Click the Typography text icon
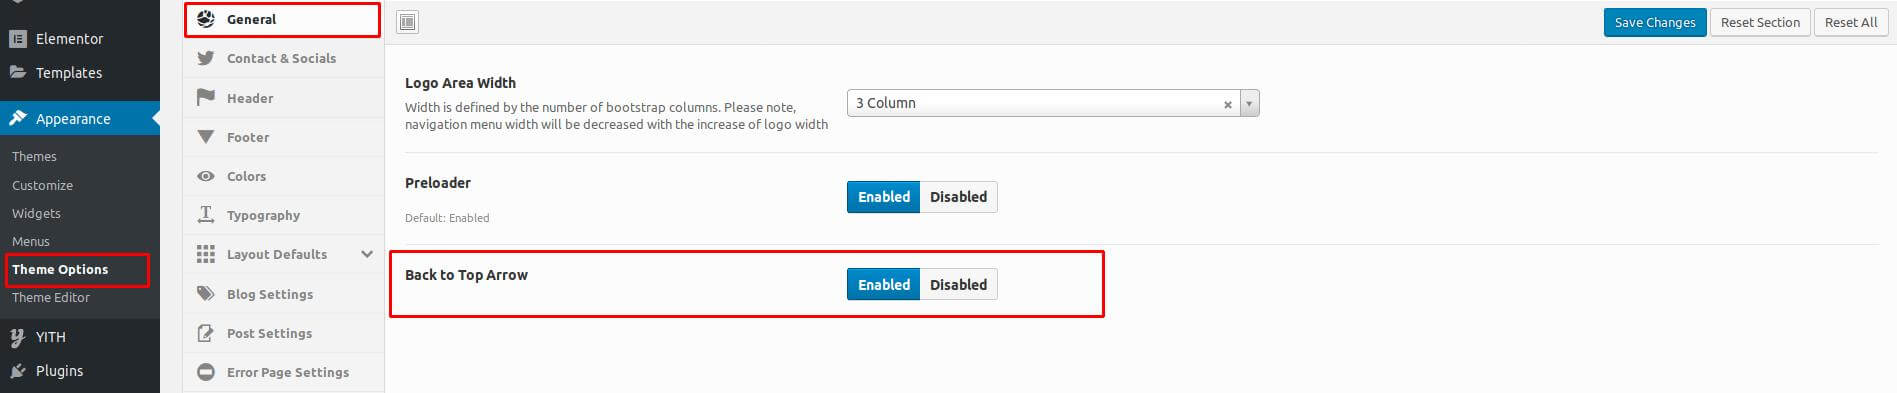The width and height of the screenshot is (1897, 393). point(206,215)
